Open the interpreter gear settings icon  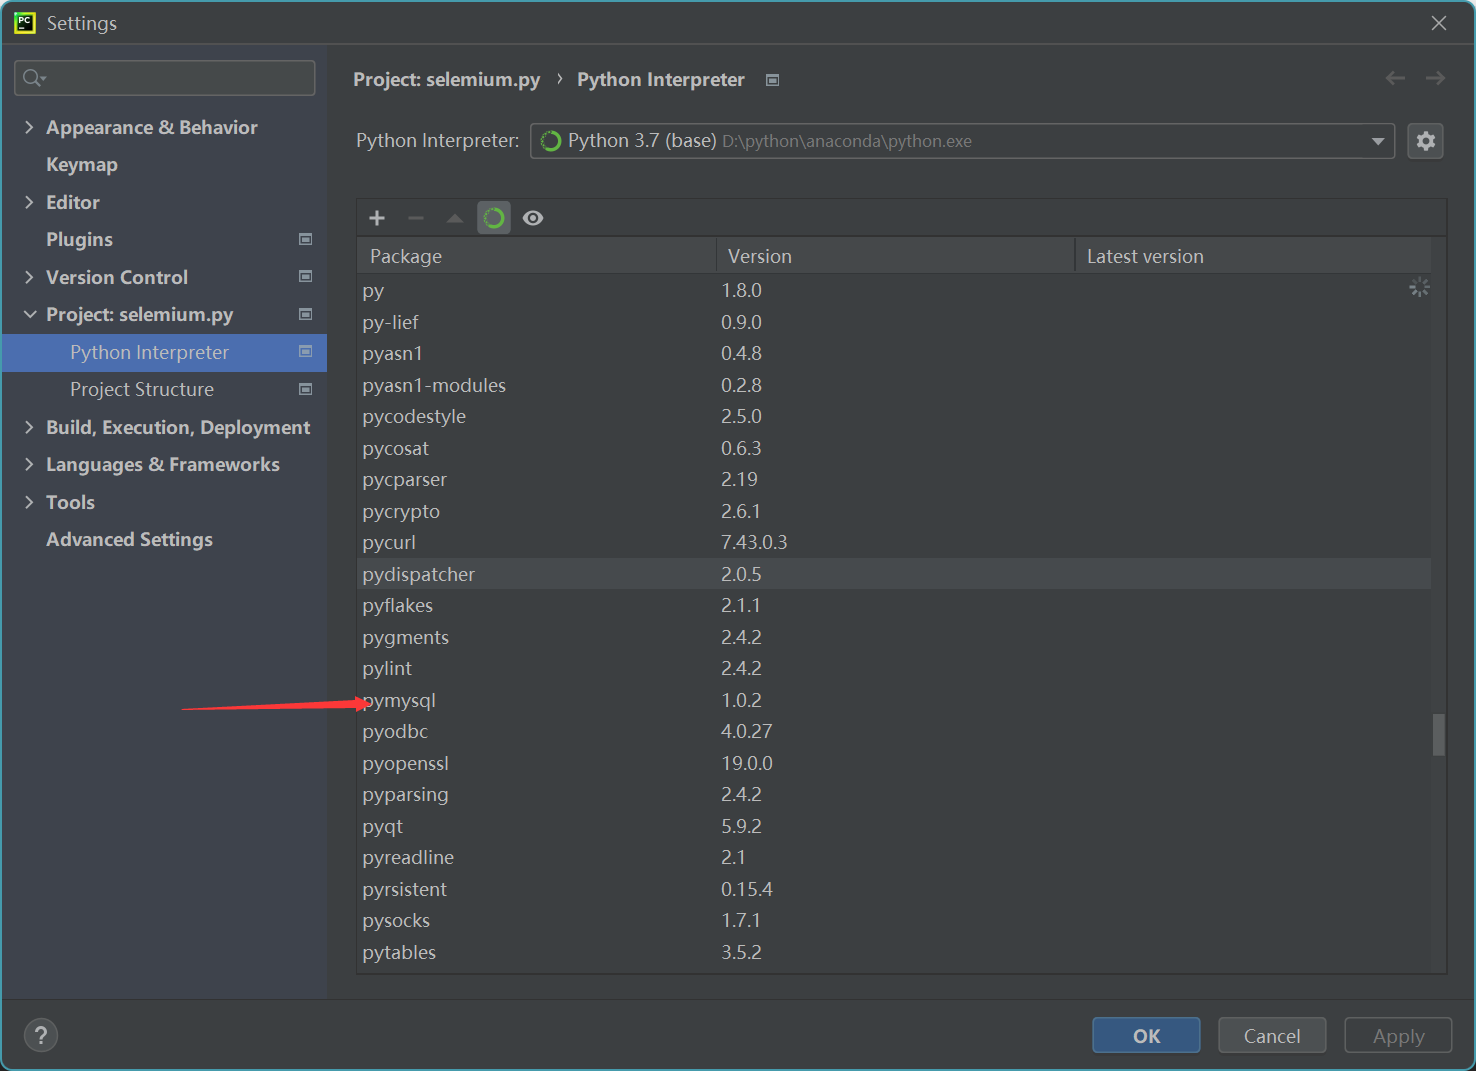pyautogui.click(x=1425, y=141)
